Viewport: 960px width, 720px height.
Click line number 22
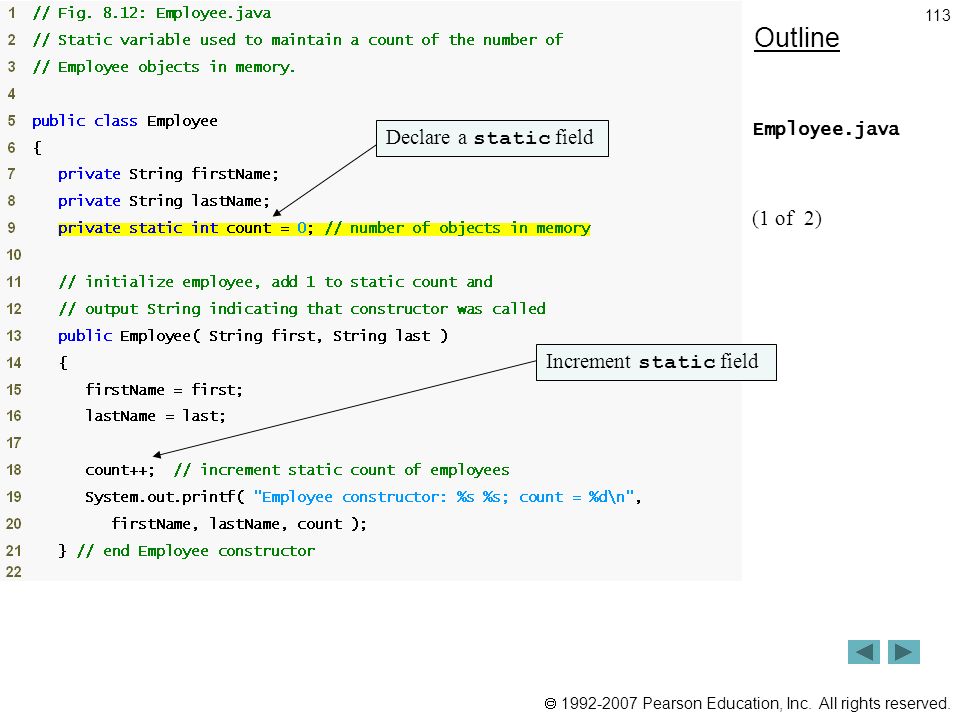pyautogui.click(x=13, y=572)
